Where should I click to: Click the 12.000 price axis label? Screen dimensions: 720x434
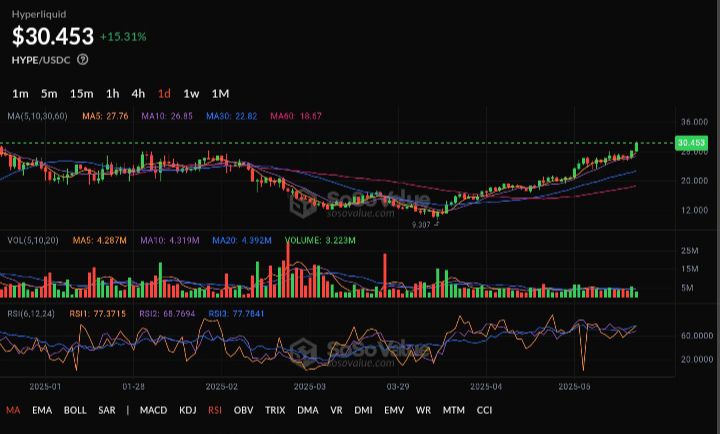(694, 210)
